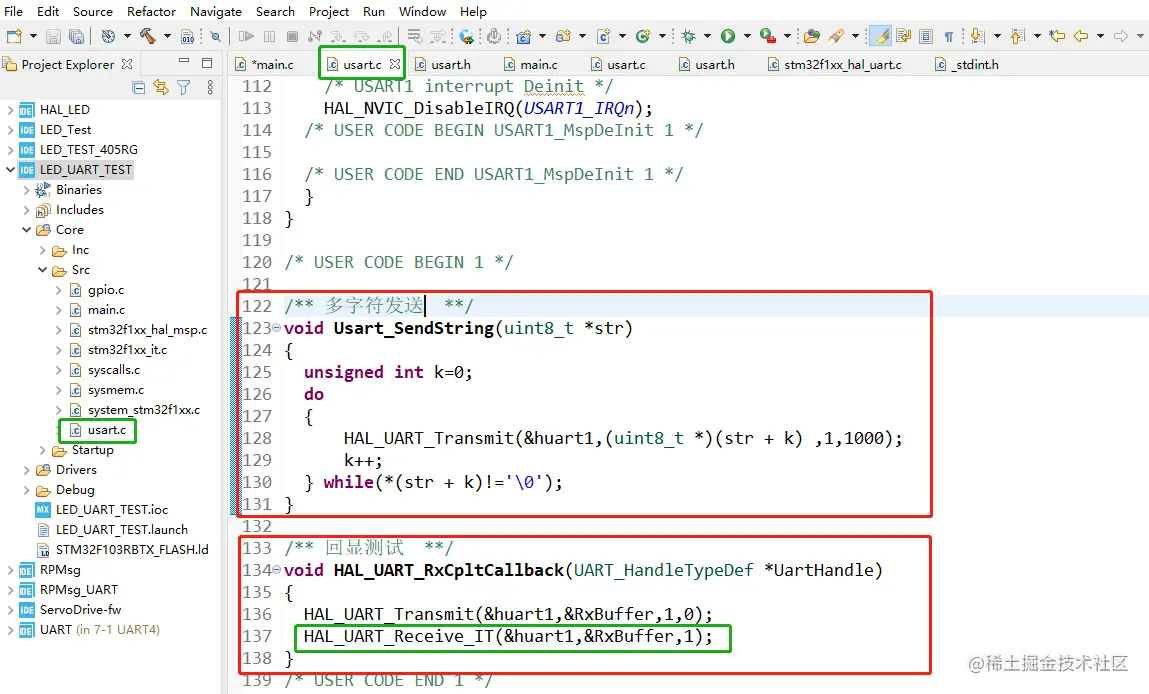This screenshot has height=694, width=1149.
Task: Collapse the Core folder
Action: (26, 229)
